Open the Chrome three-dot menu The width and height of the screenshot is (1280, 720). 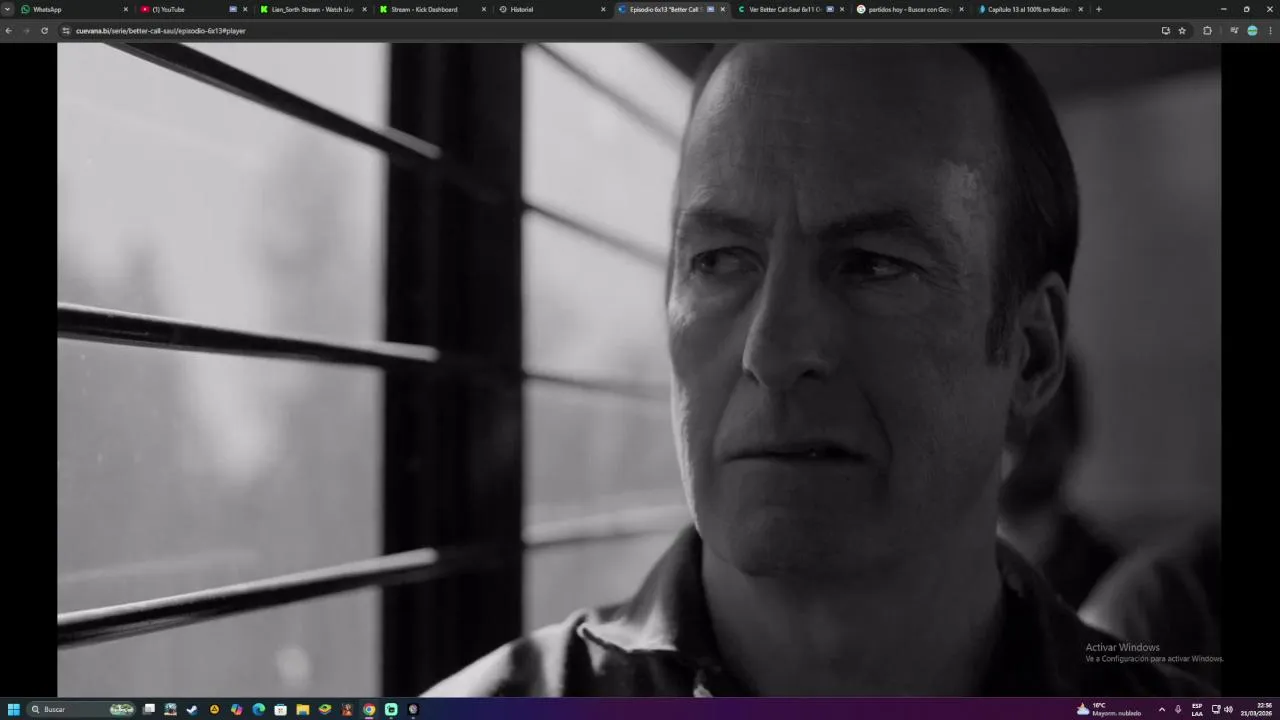tap(1270, 31)
